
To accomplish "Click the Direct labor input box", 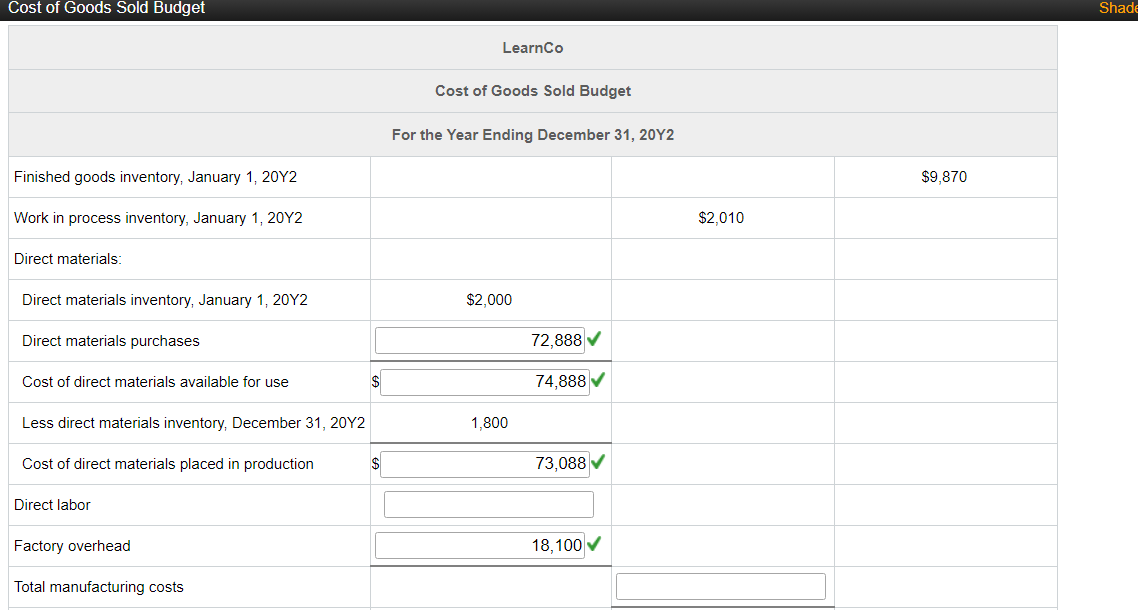I will (488, 504).
